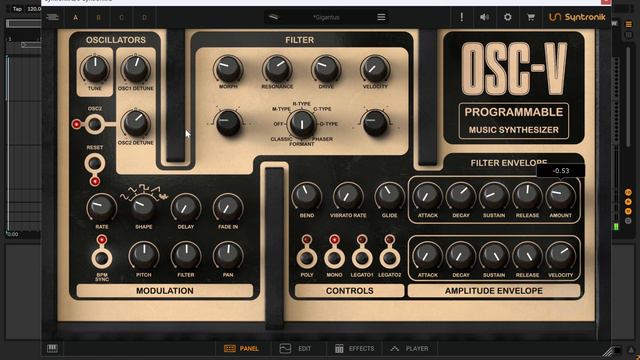This screenshot has height=360, width=640.
Task: Click the filter MORPH knob
Action: tap(228, 69)
